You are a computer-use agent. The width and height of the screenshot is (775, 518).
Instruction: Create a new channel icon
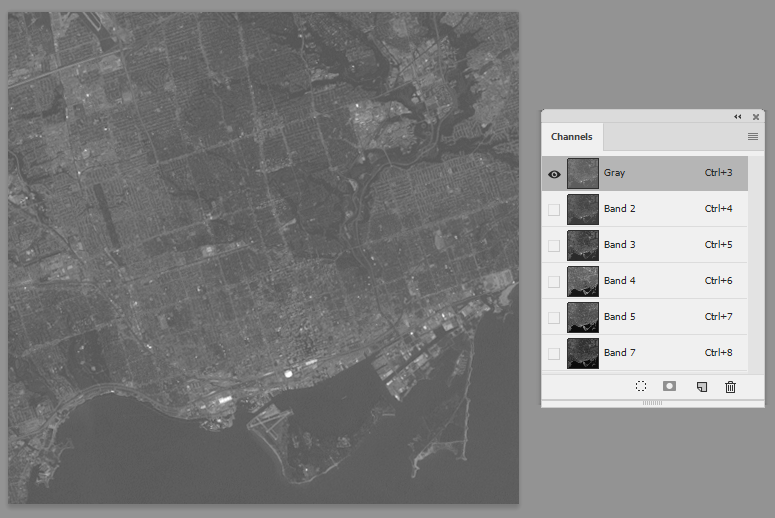point(701,387)
